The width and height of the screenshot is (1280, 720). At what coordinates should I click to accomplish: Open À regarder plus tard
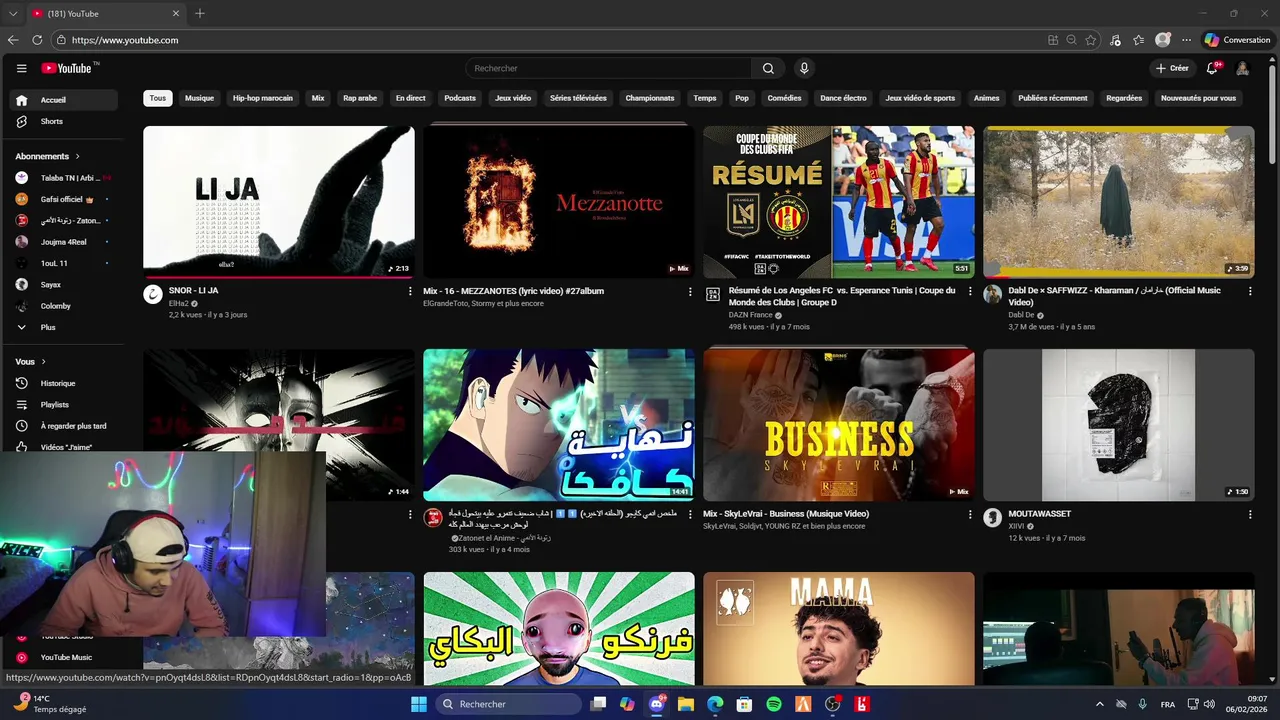[x=63, y=426]
